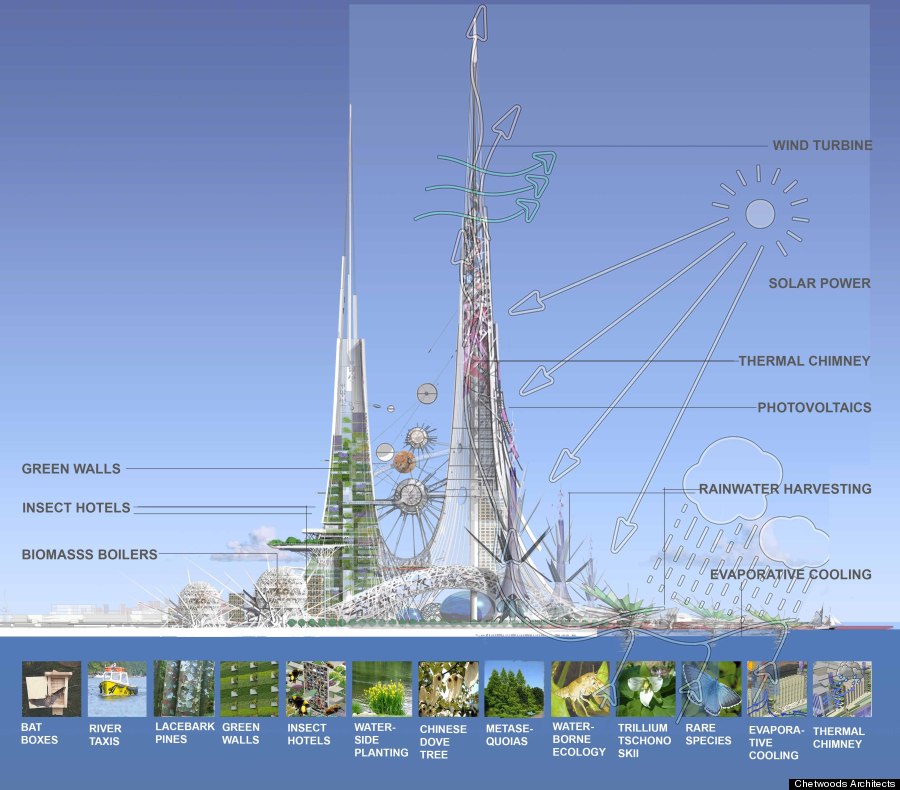Click the LACEBARK PINES caption text

click(185, 733)
